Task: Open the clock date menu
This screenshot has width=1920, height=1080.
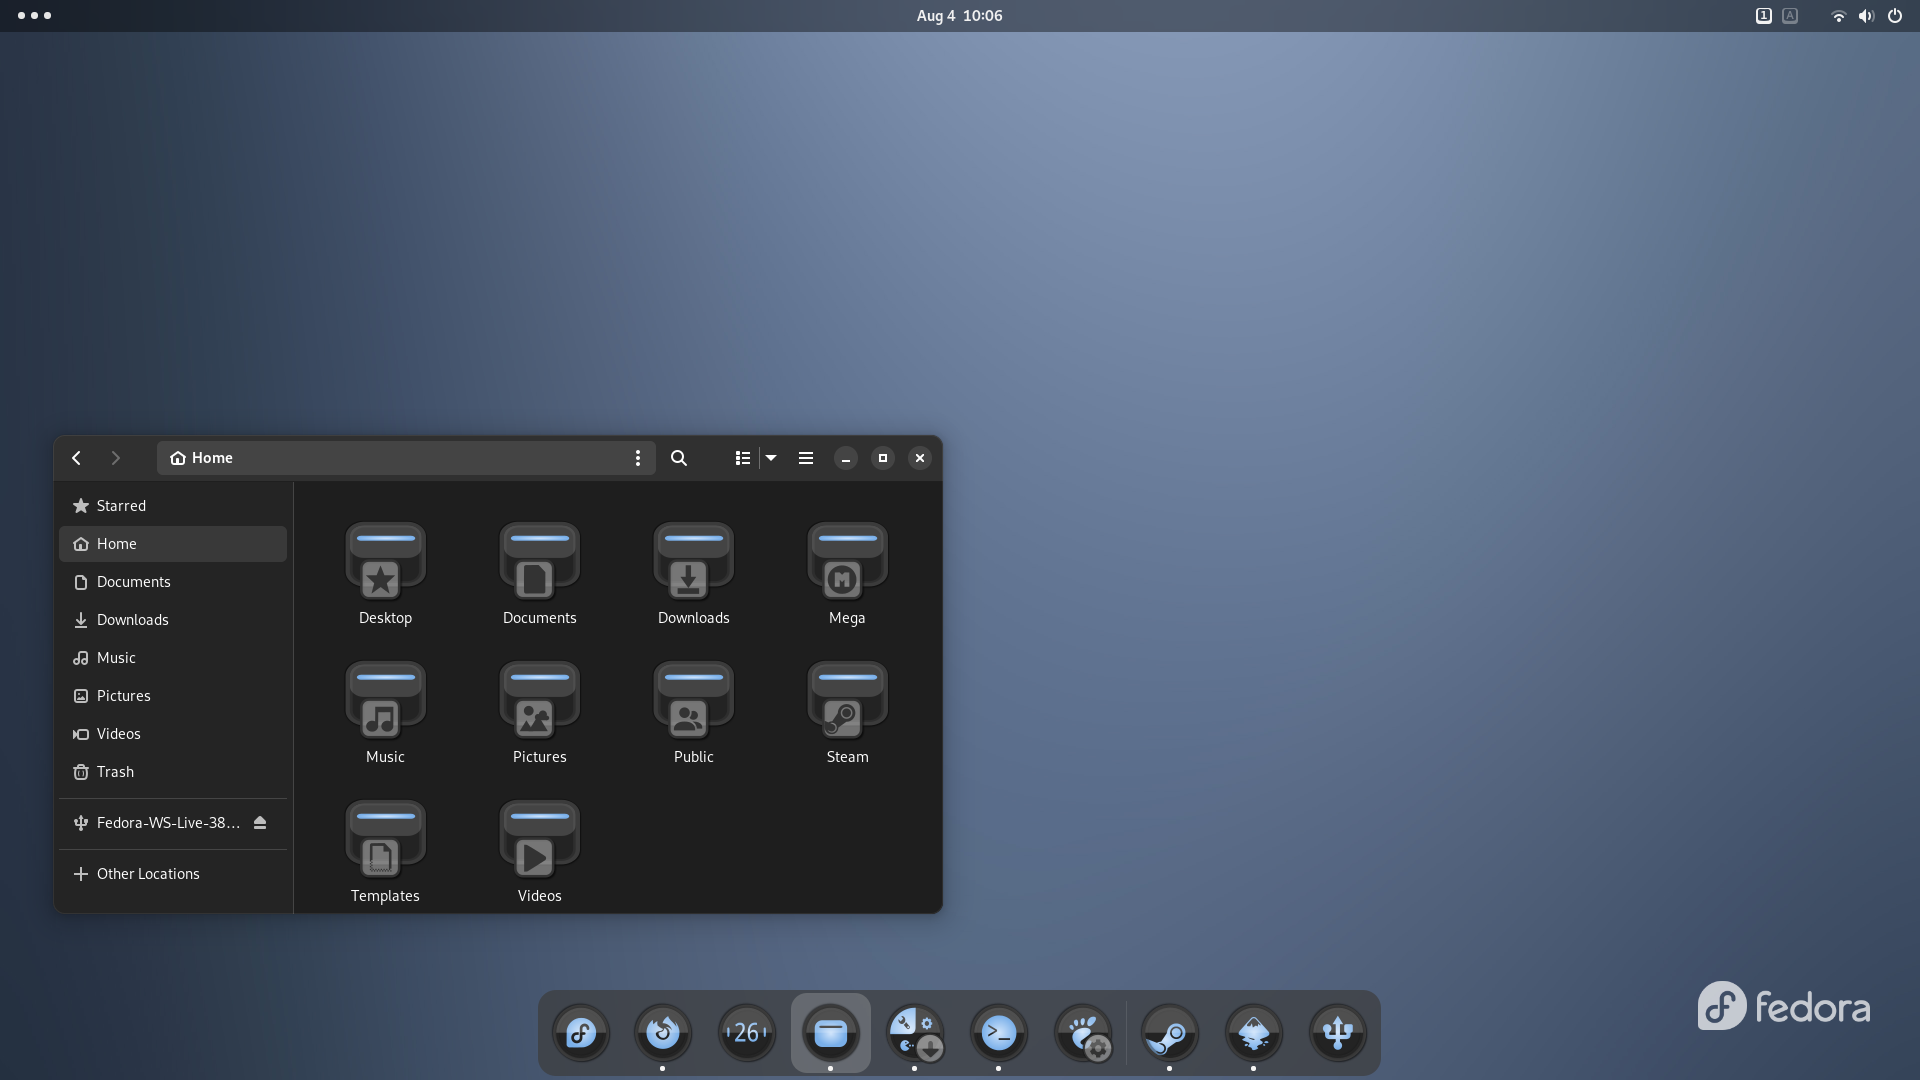Action: [959, 16]
